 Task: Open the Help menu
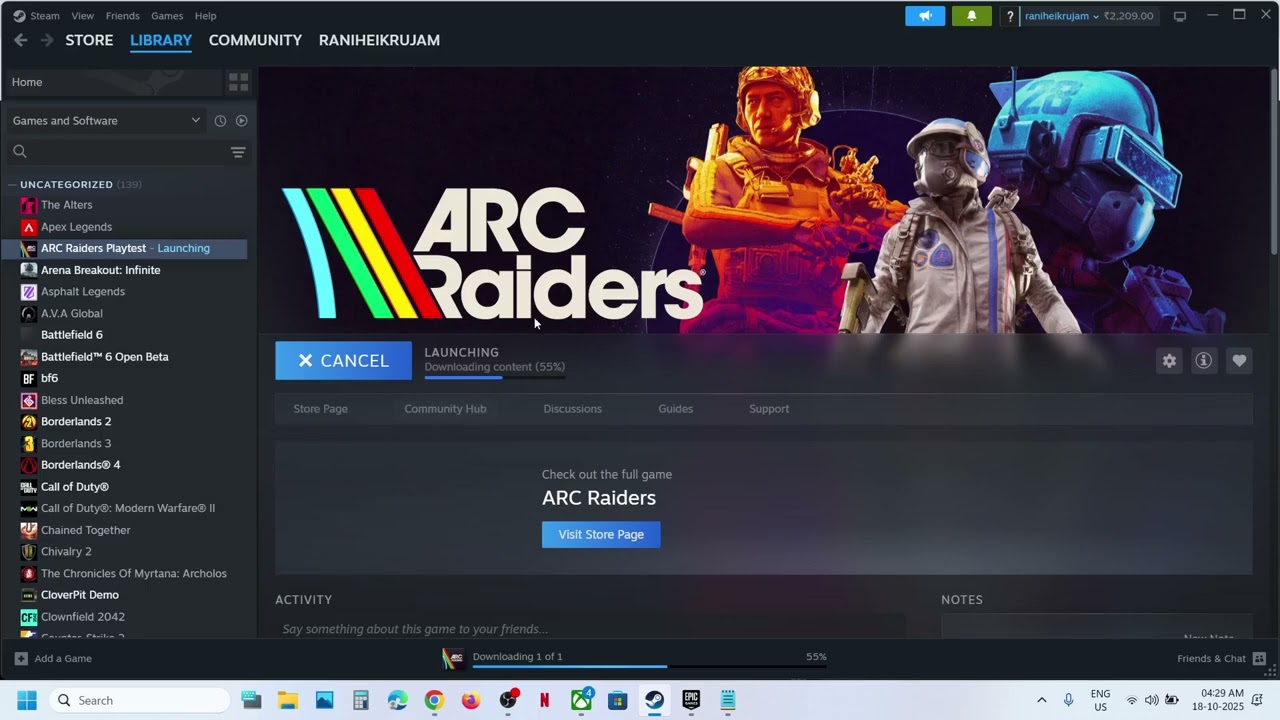205,16
